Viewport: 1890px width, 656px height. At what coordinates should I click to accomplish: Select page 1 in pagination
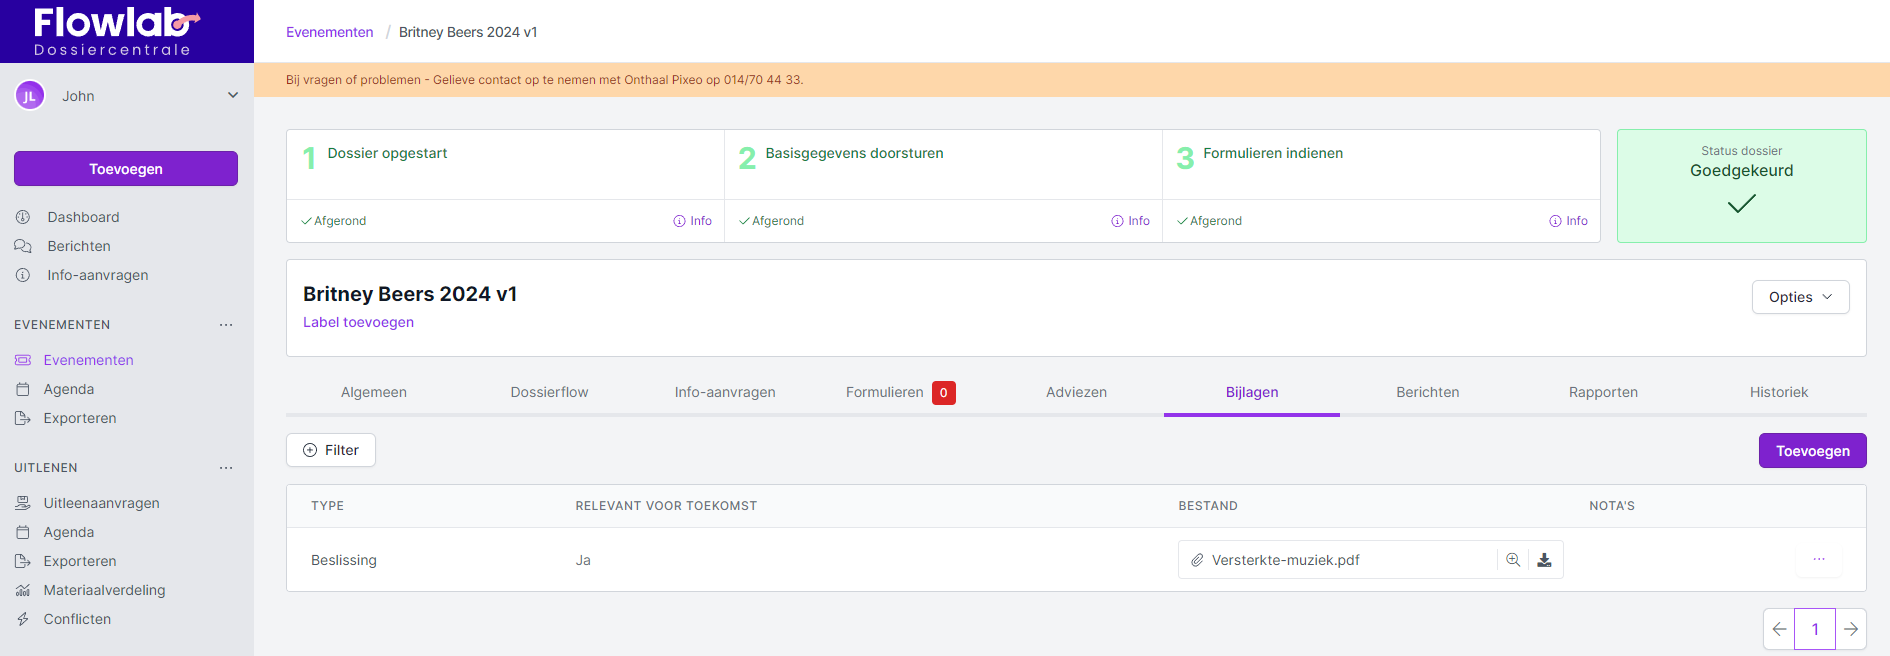pos(1815,629)
